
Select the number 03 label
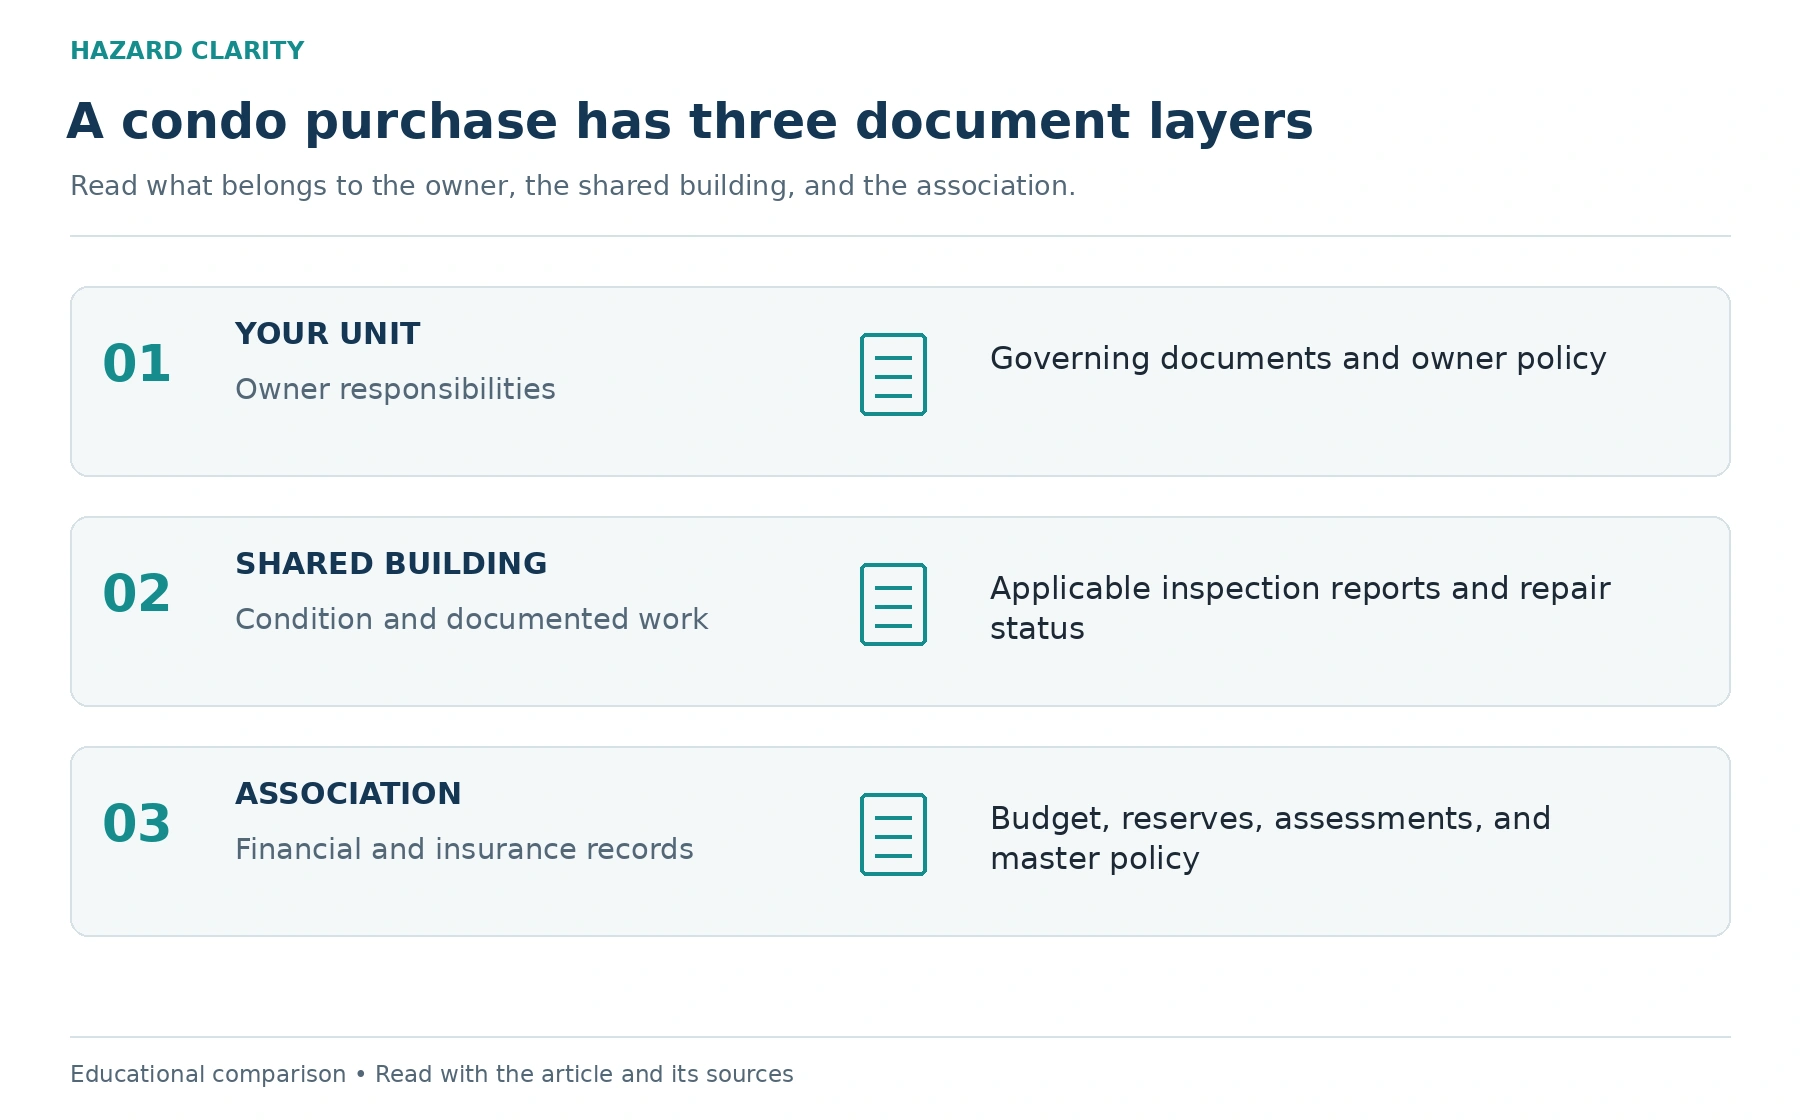(137, 824)
